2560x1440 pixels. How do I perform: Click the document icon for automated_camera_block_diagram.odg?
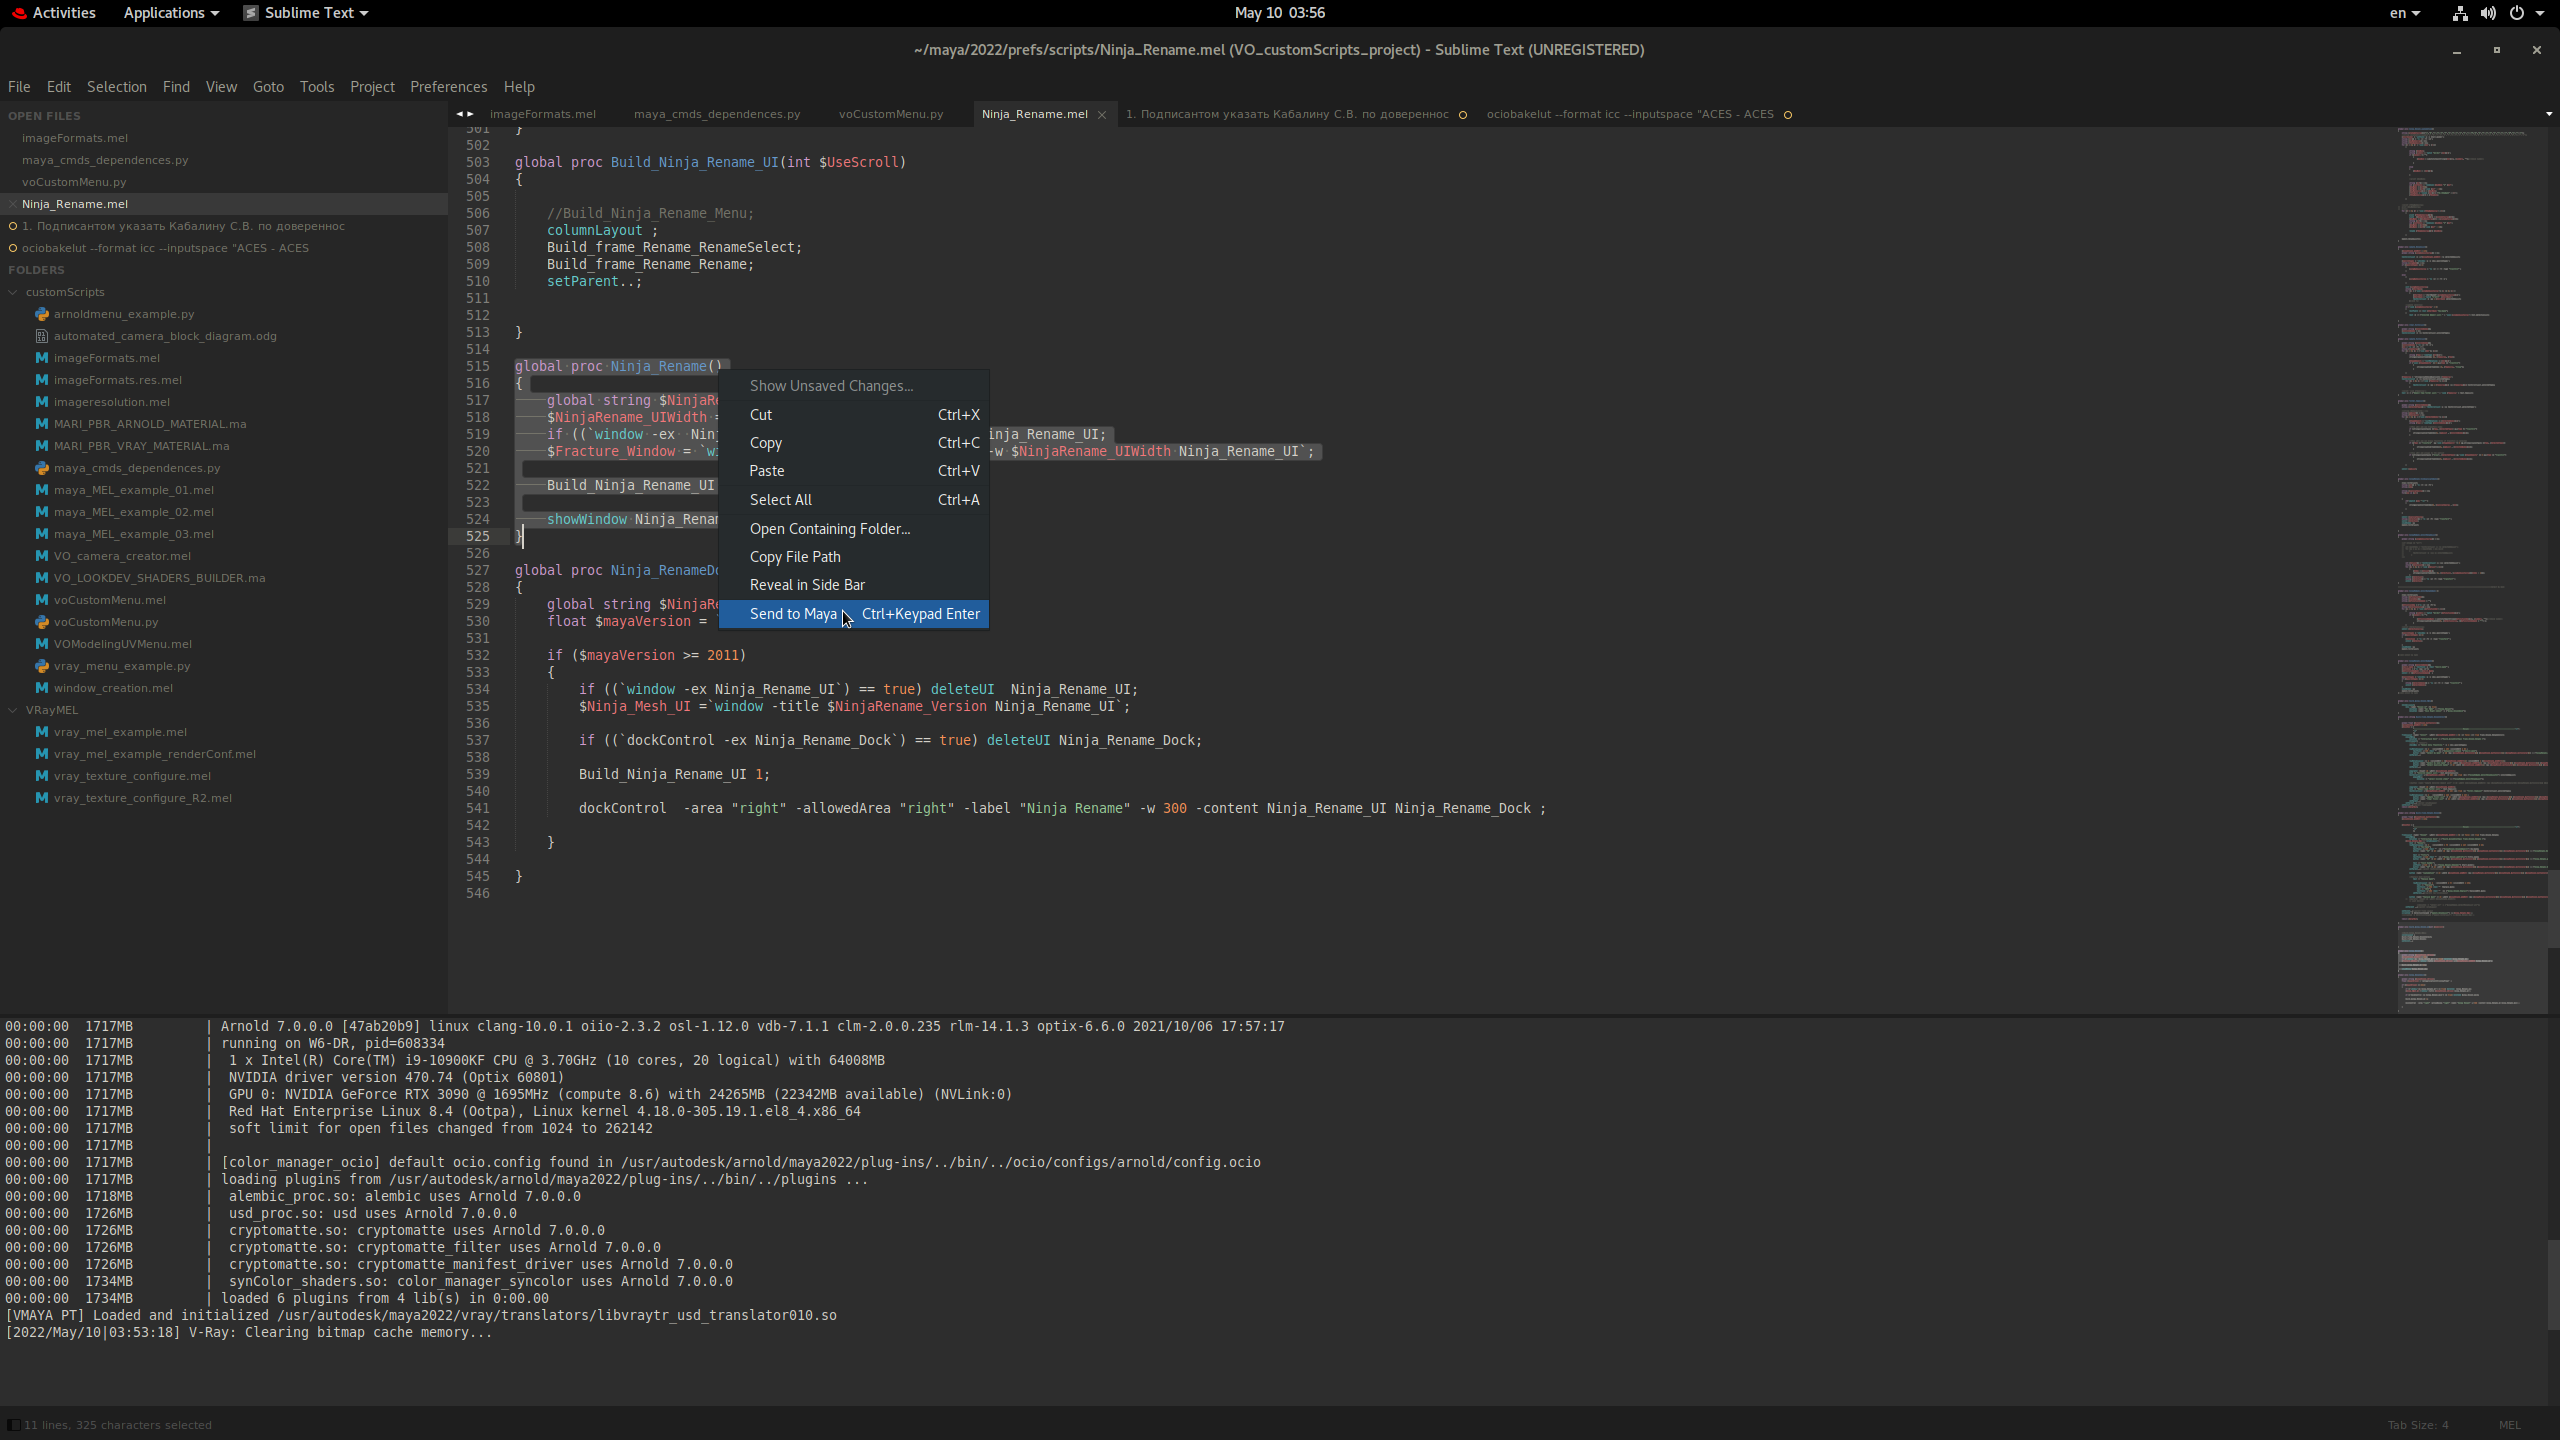[41, 336]
